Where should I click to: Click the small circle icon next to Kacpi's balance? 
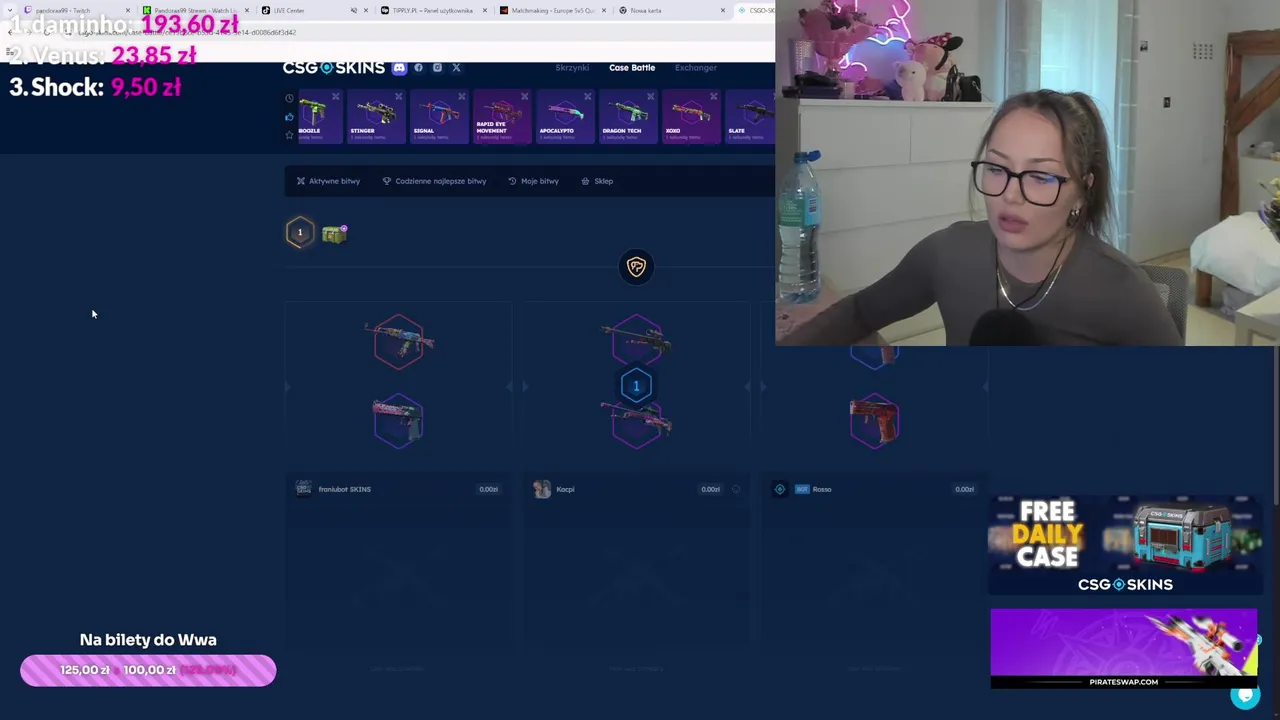click(x=736, y=489)
